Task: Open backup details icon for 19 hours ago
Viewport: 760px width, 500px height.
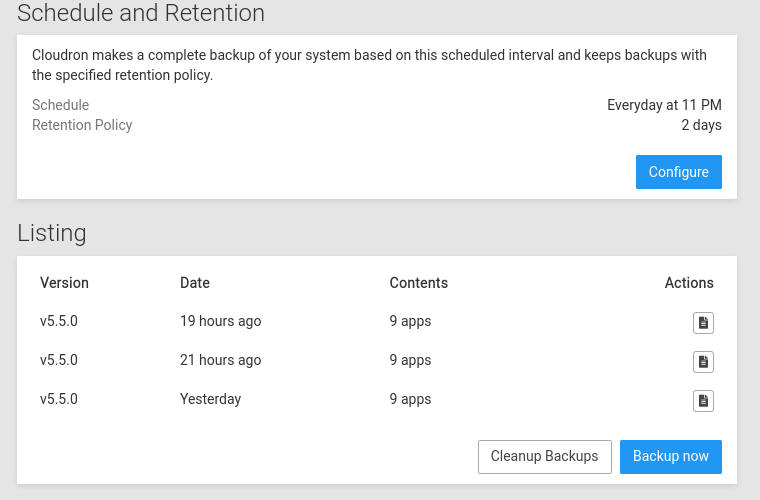Action: tap(703, 323)
